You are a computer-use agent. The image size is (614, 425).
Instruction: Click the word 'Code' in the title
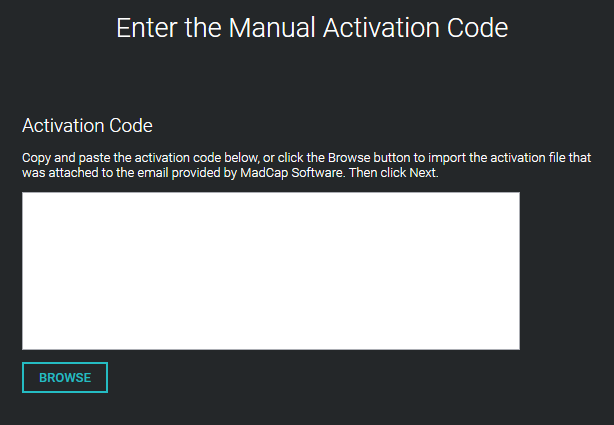point(476,28)
